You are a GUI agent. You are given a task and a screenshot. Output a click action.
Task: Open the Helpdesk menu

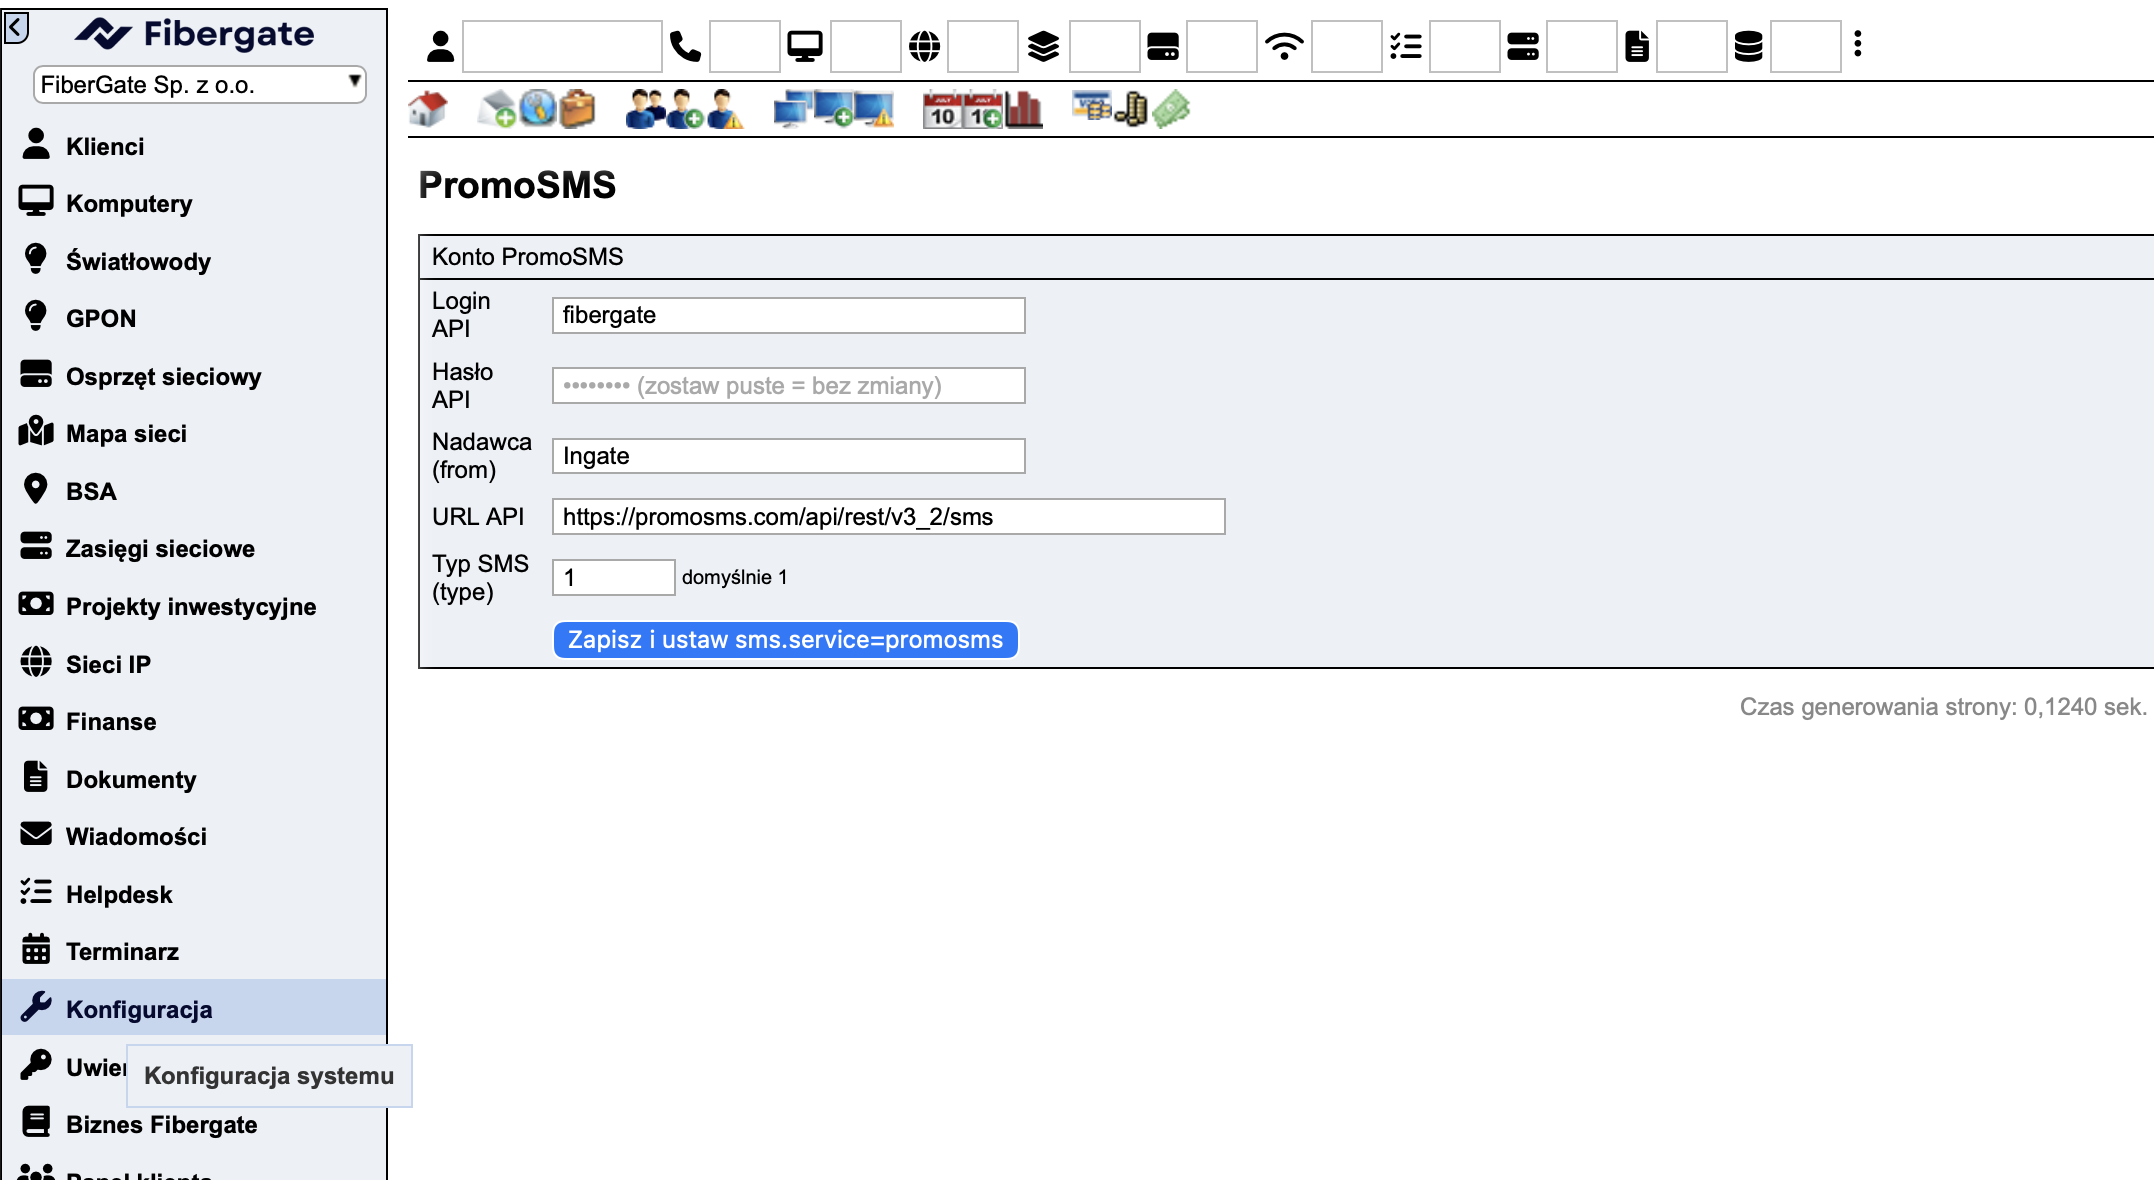tap(194, 894)
